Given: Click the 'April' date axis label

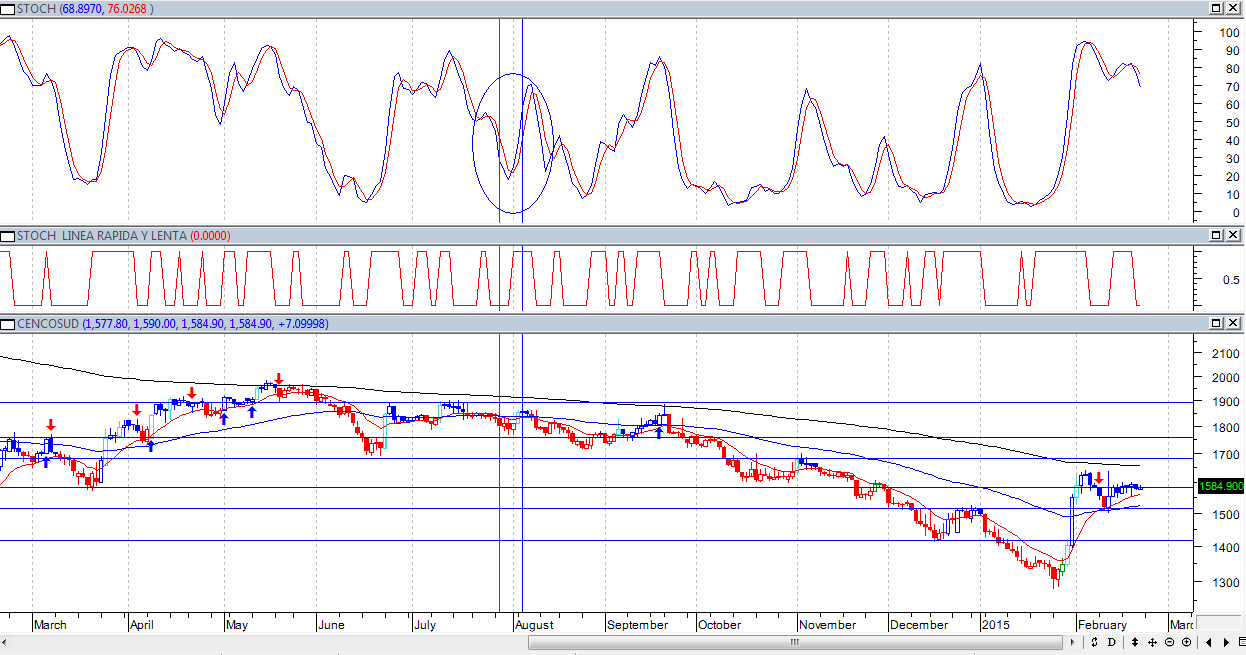Looking at the screenshot, I should click(x=142, y=625).
